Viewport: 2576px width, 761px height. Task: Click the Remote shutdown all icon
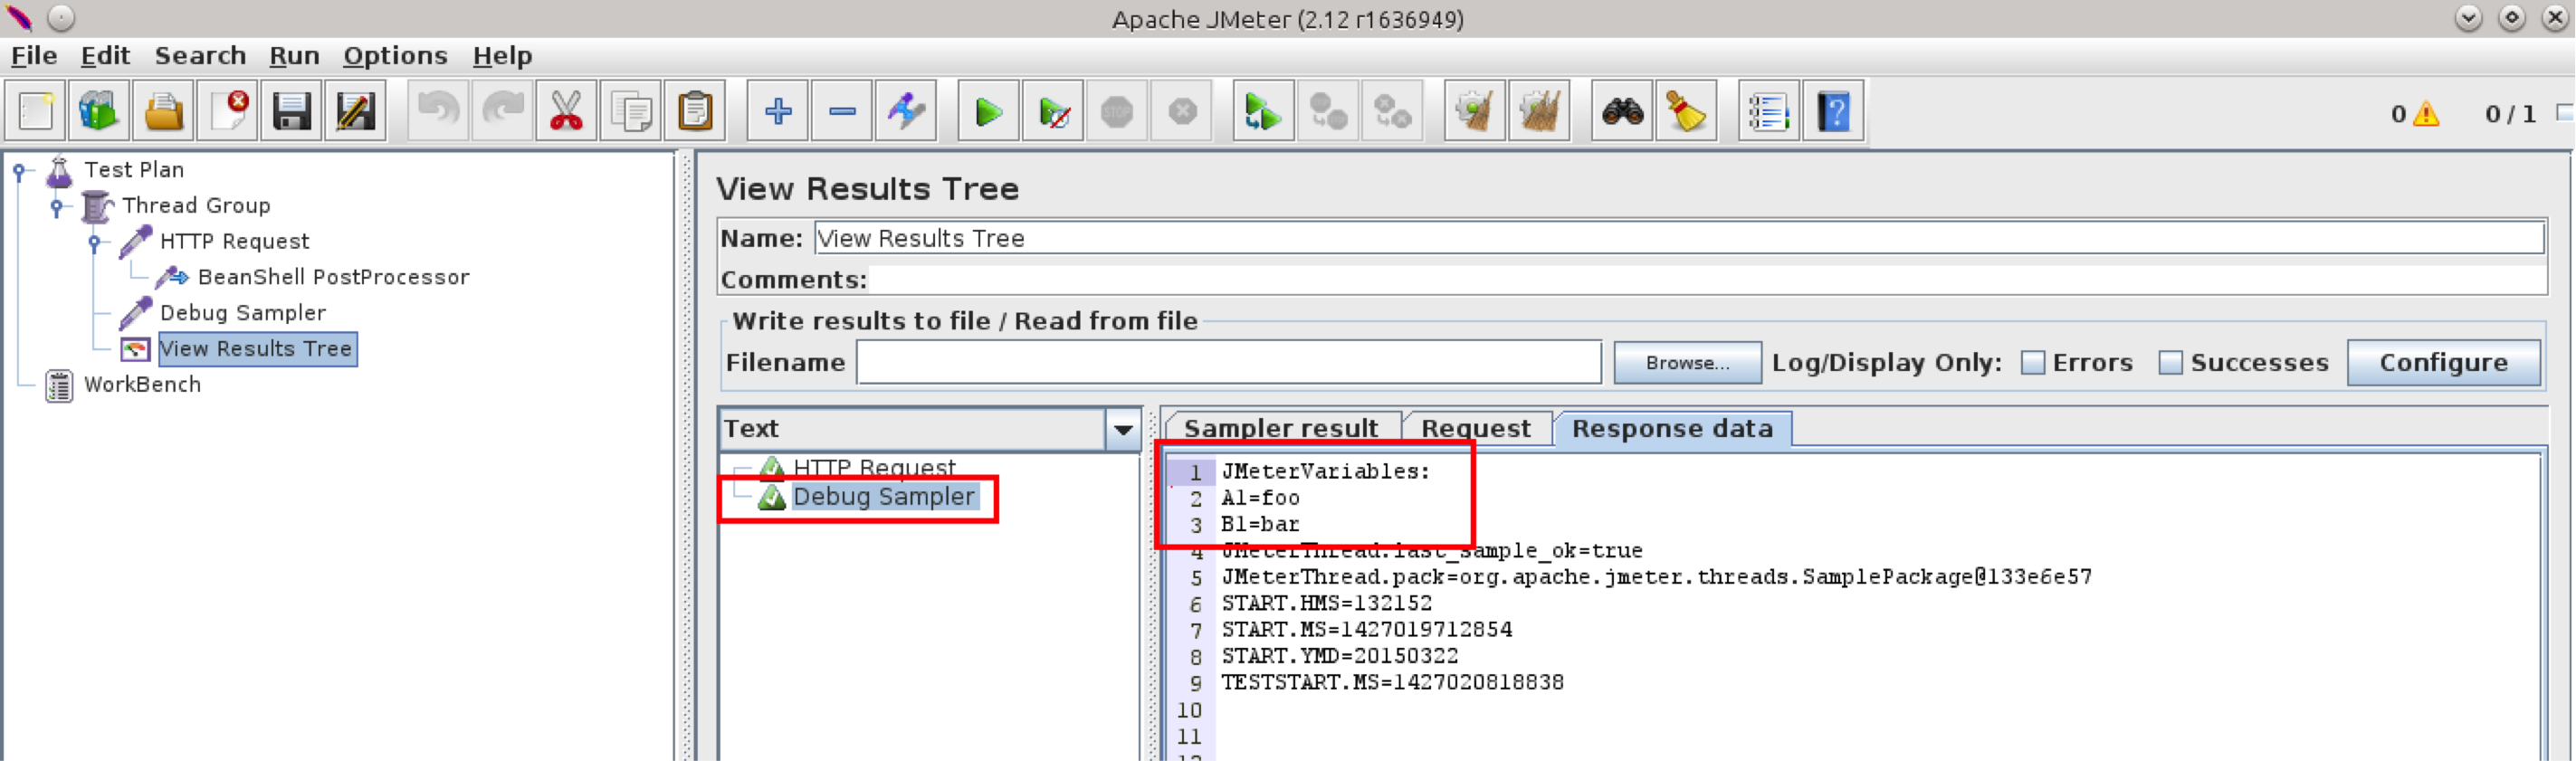point(1392,111)
